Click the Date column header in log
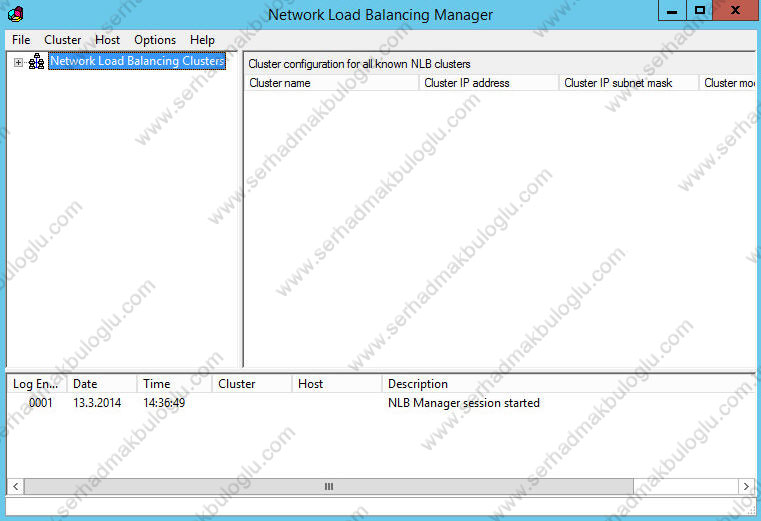761x521 pixels. 102,384
